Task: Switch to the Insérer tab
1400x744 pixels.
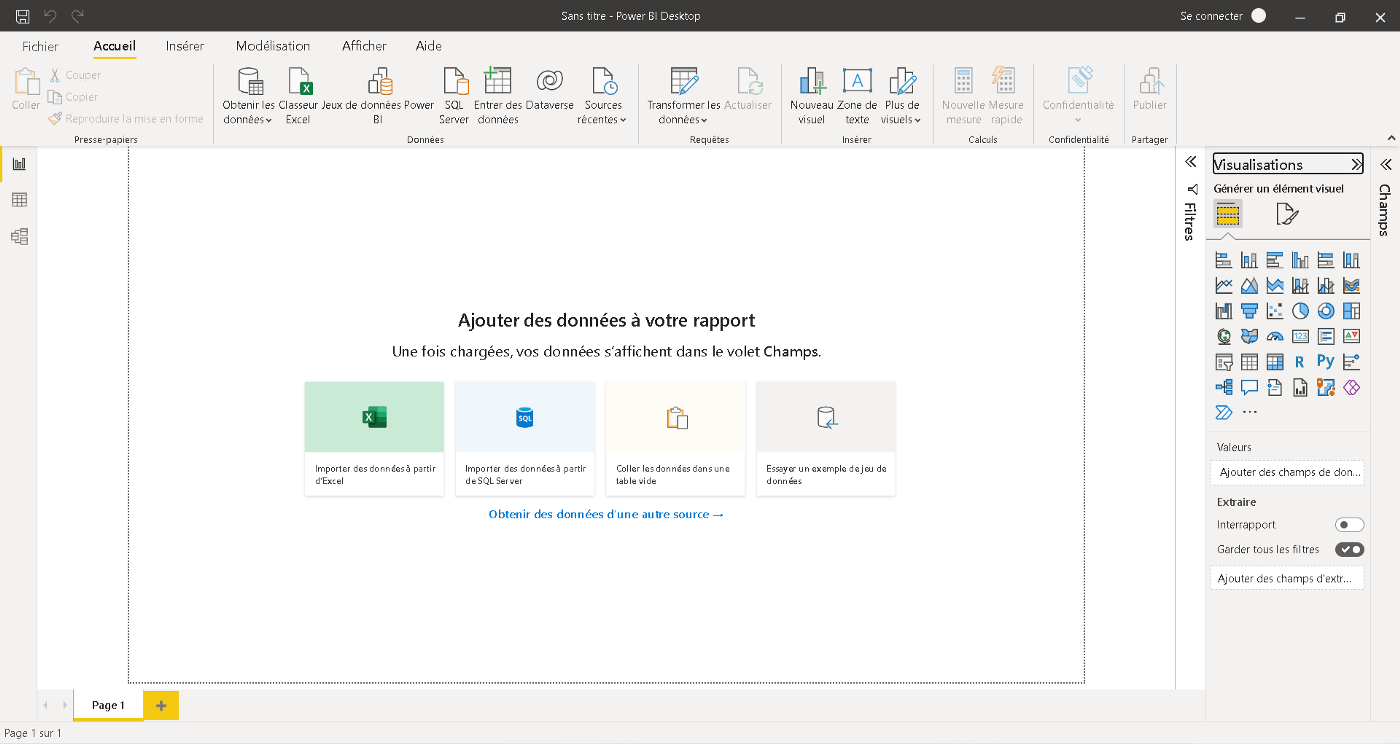Action: (185, 46)
